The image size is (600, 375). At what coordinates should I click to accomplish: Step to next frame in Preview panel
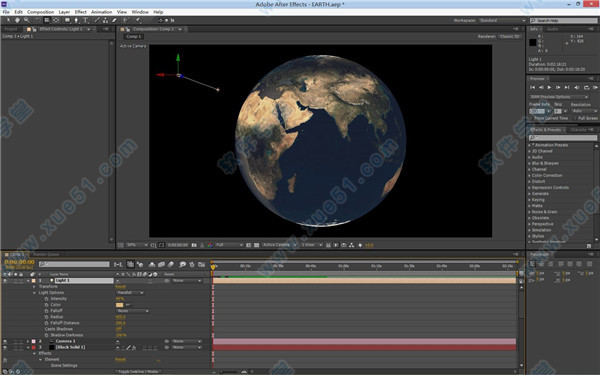click(558, 88)
